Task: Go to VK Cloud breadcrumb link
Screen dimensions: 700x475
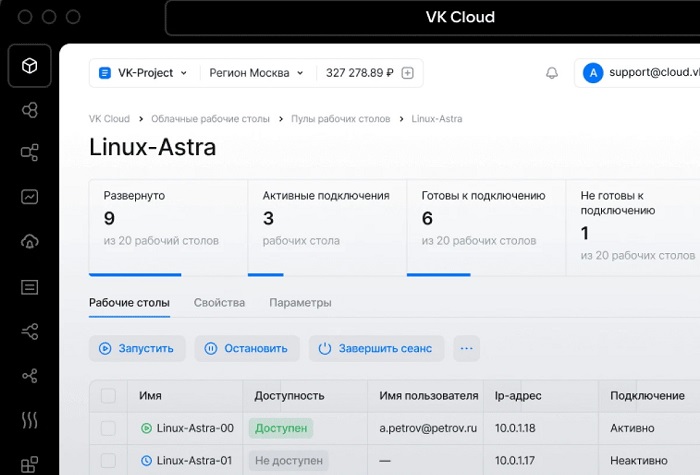Action: (x=109, y=119)
